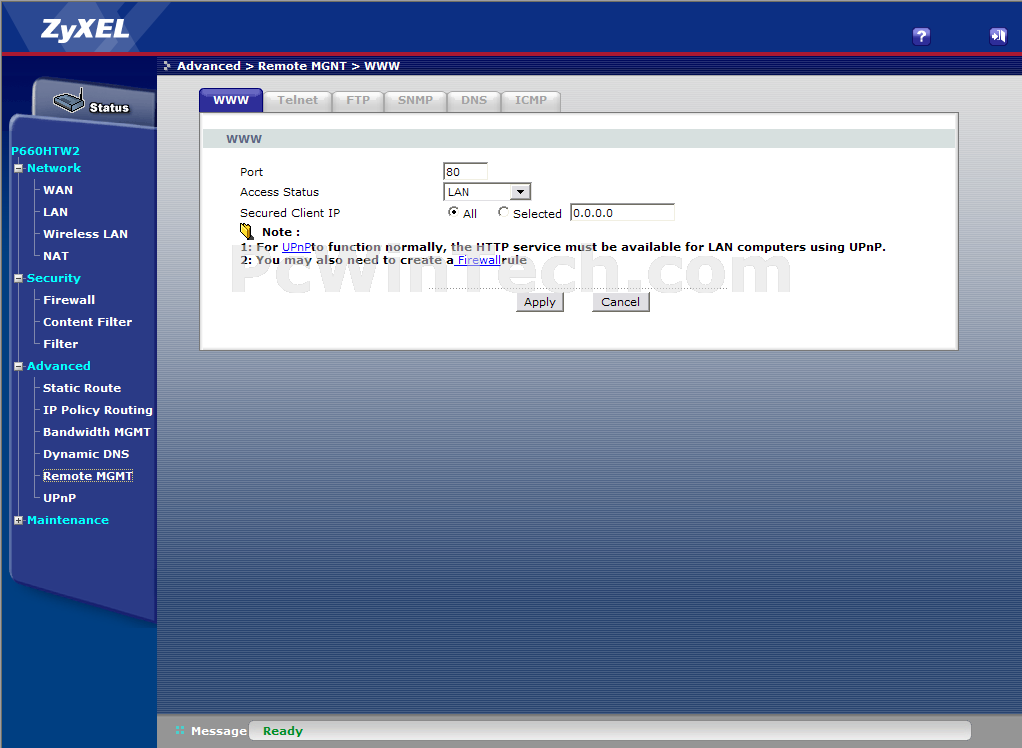Viewport: 1022px width, 748px height.
Task: Expand the Maintenance tree section
Action: pos(18,520)
